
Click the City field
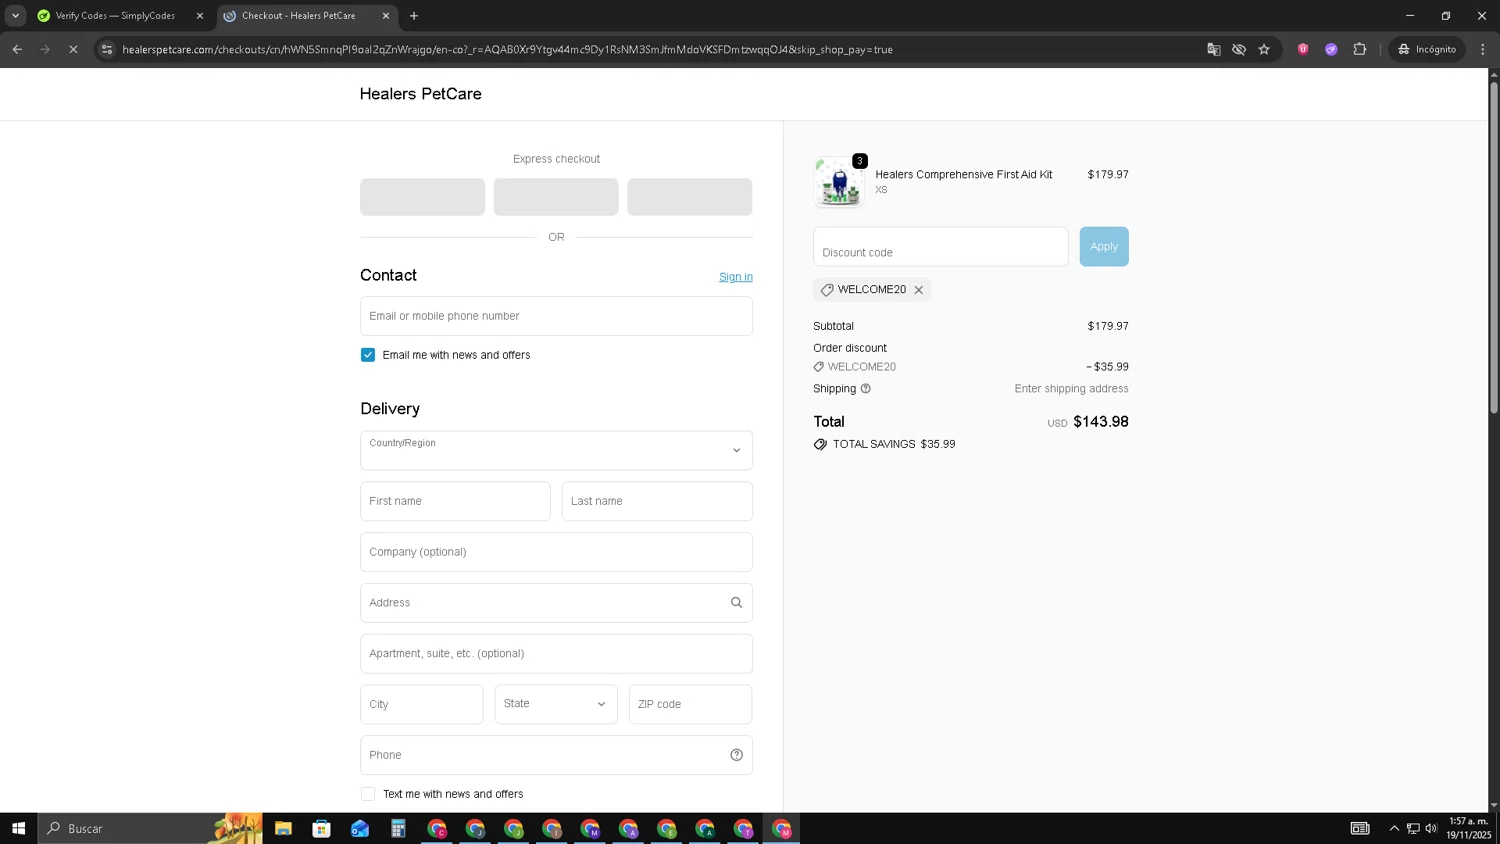(x=422, y=704)
